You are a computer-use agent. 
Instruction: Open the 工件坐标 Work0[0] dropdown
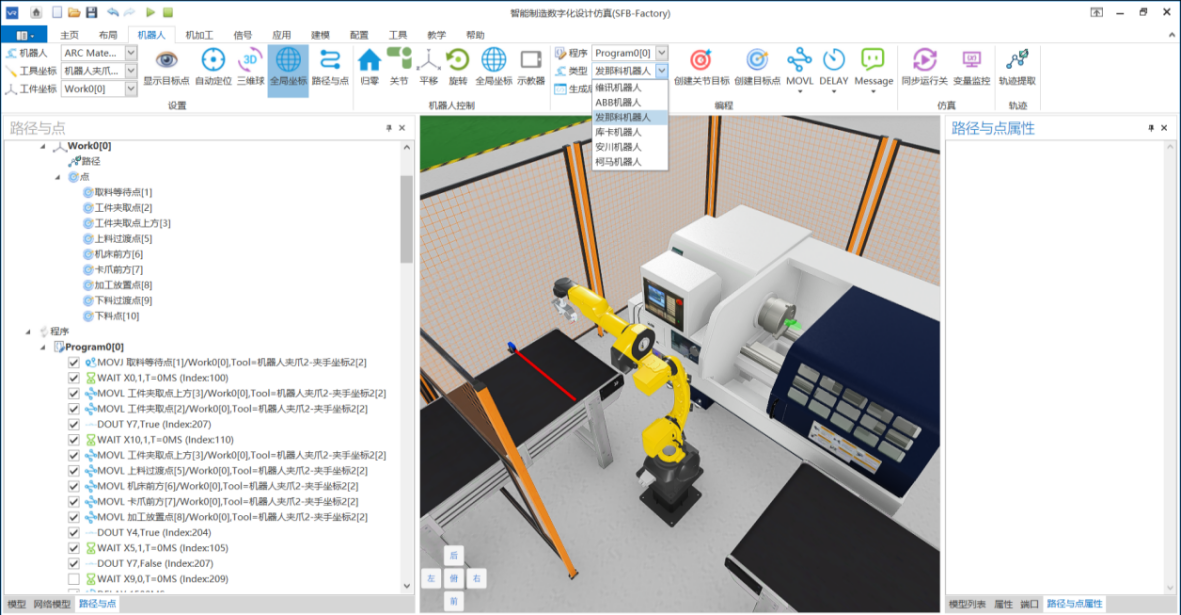(x=130, y=89)
